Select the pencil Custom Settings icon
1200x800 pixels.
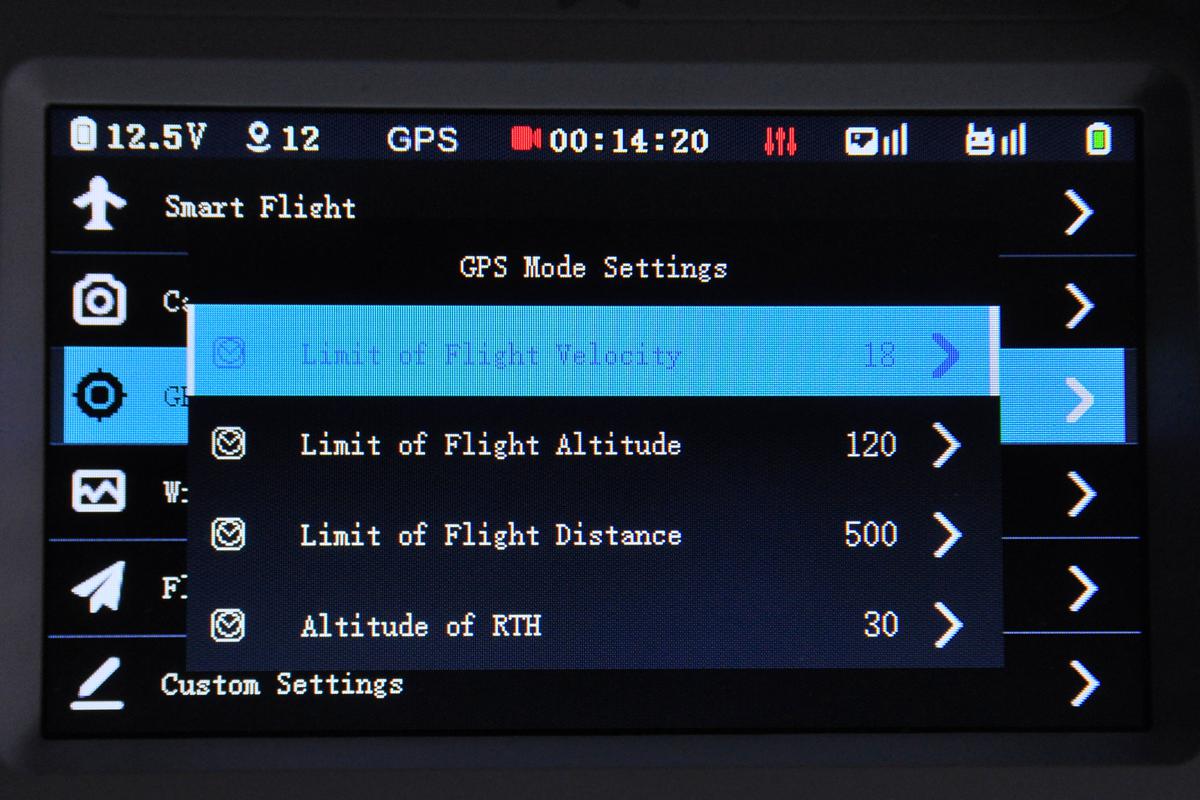coord(98,684)
